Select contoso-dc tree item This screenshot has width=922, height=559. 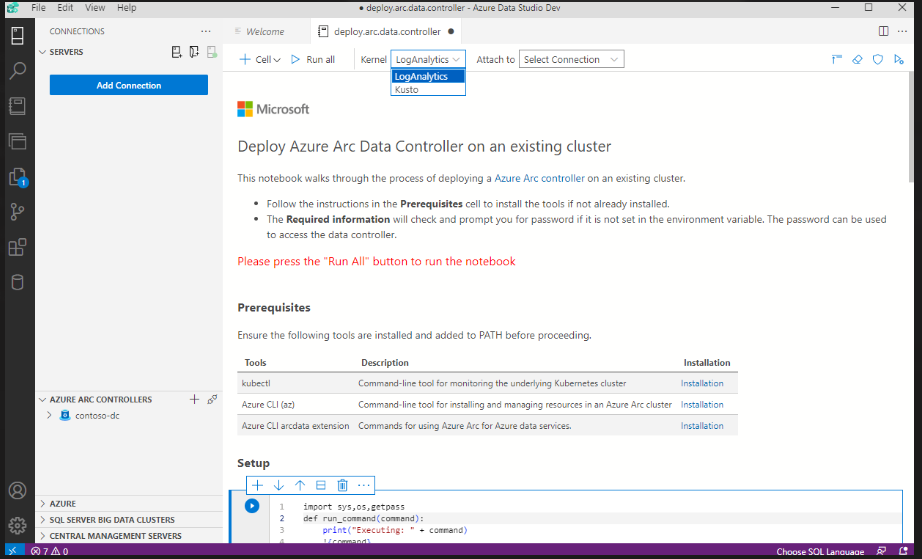coord(128,416)
